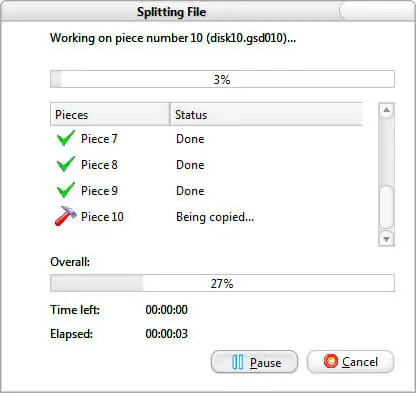Click the green checkmark icon for Piece 8

66,164
